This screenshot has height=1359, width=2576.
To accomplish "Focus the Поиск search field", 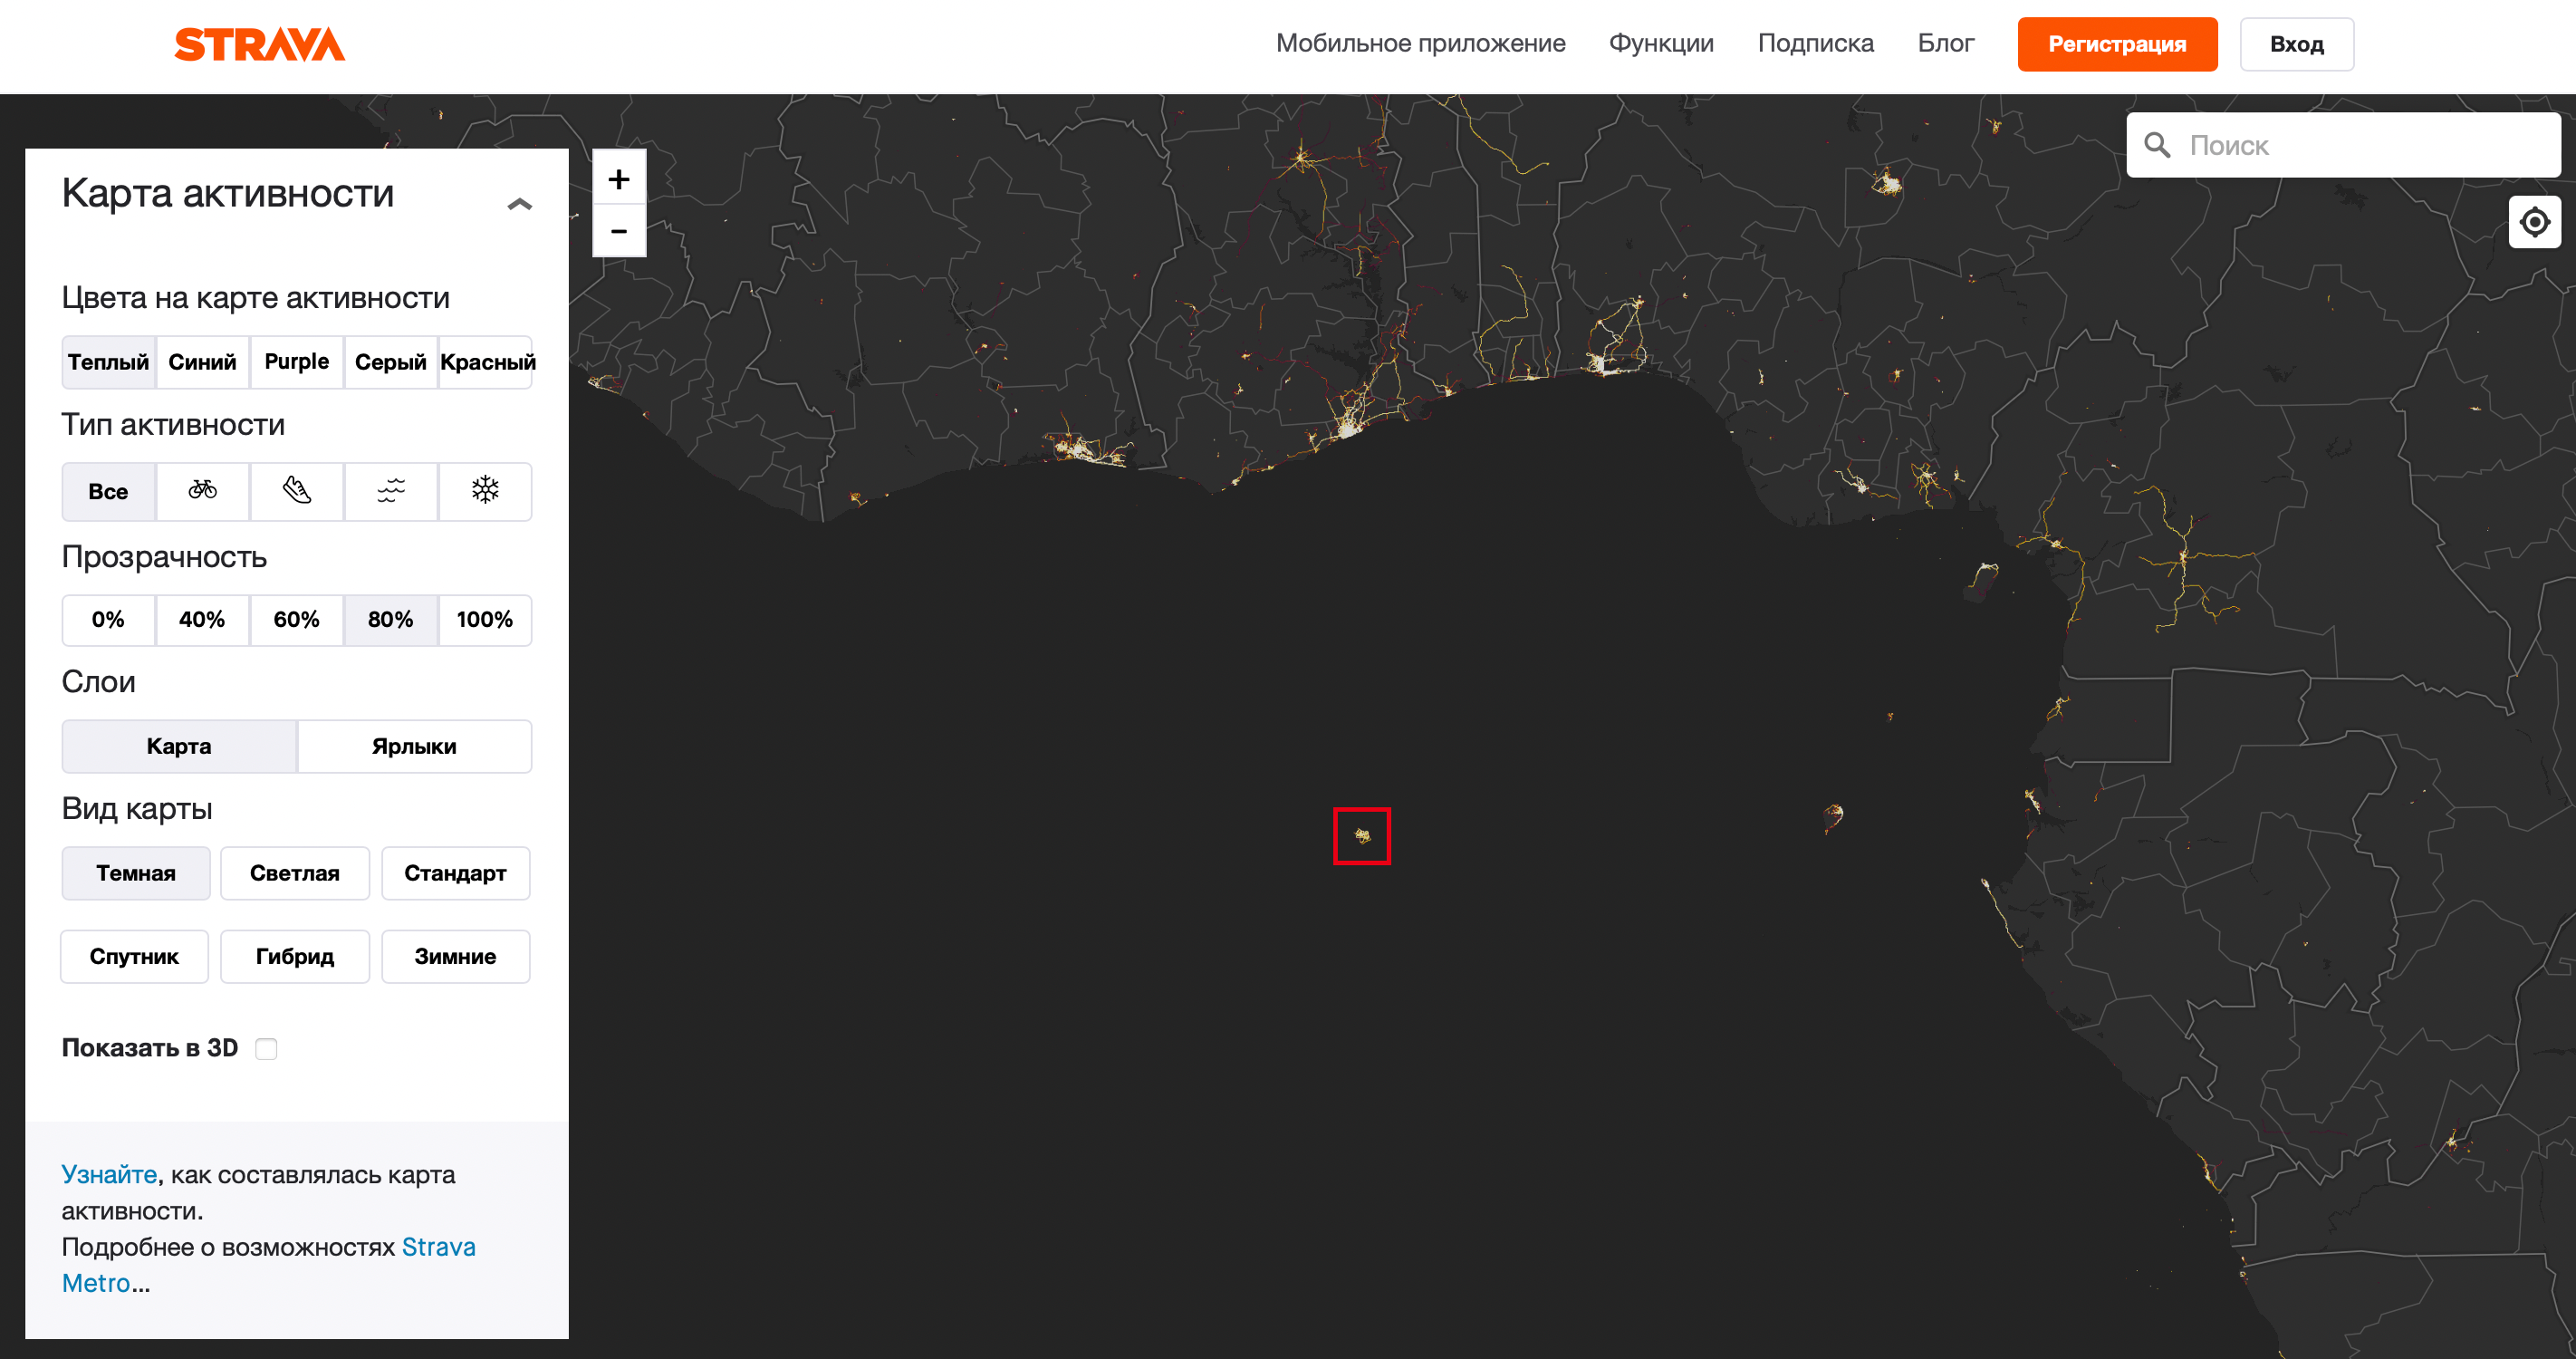I will (2343, 145).
